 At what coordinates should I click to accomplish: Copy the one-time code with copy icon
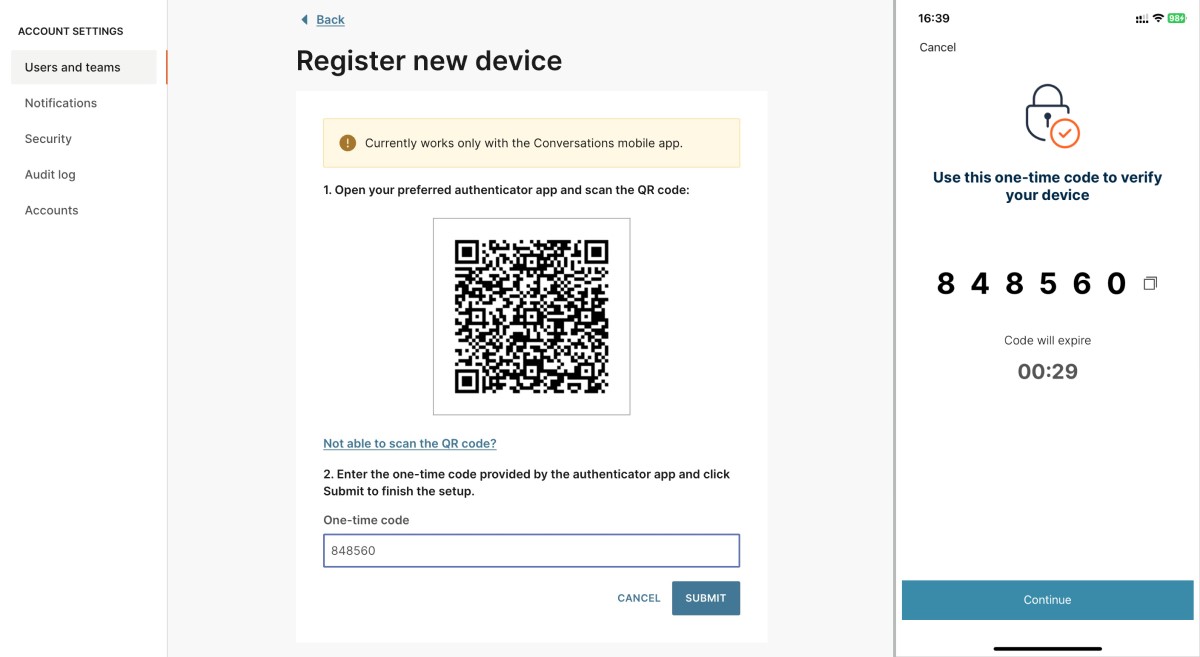tap(1150, 284)
